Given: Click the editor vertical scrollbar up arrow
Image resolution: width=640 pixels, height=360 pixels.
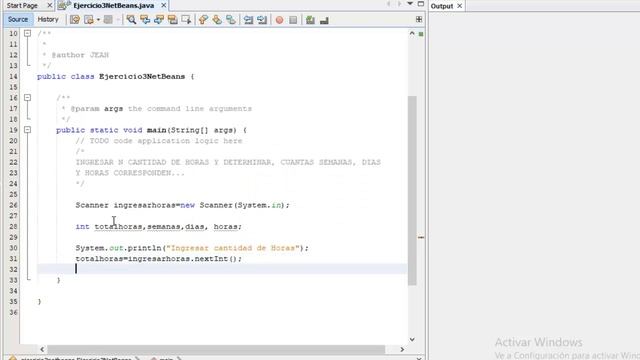Looking at the screenshot, I should tap(412, 33).
